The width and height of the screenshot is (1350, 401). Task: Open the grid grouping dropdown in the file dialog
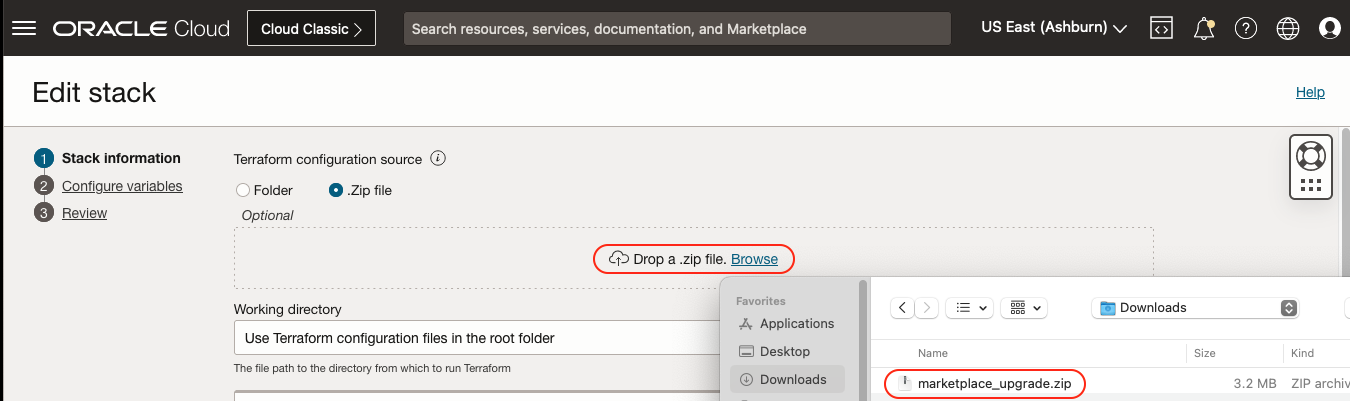click(1025, 308)
